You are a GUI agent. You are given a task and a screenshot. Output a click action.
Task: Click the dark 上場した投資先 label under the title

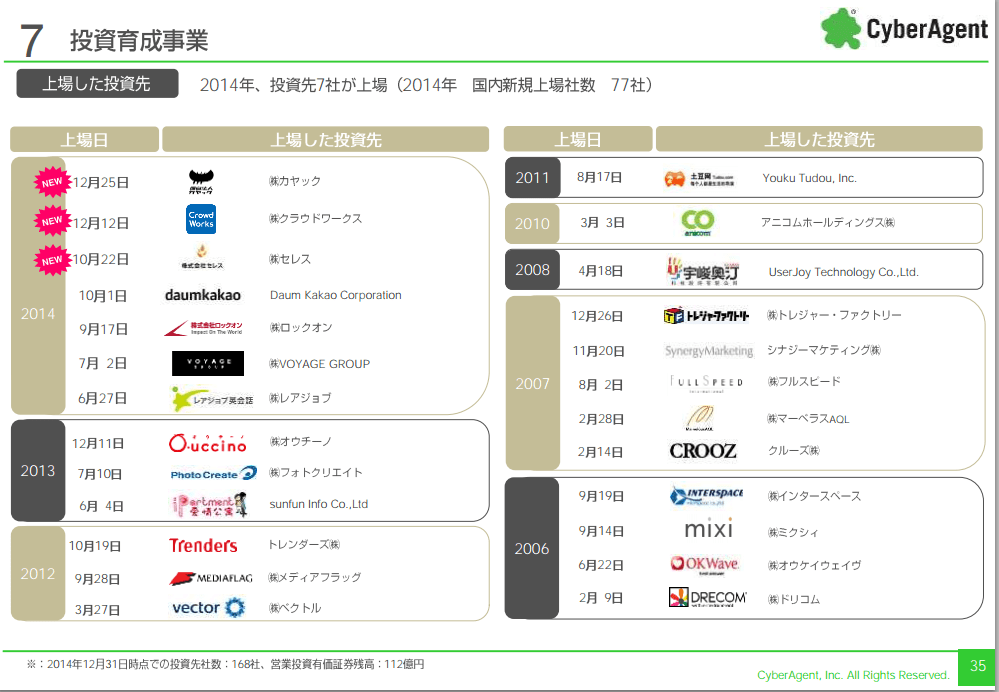(97, 84)
